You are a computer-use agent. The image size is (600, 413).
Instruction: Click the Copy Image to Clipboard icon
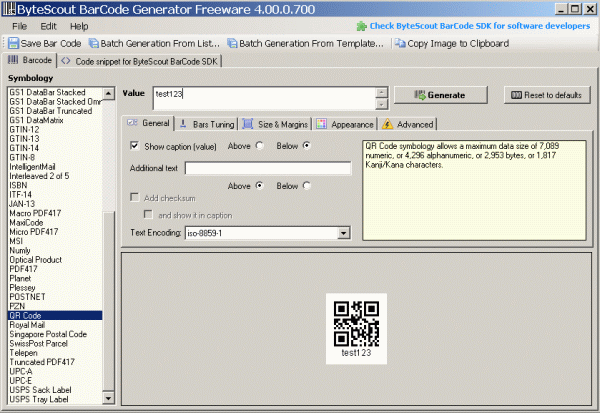pyautogui.click(x=400, y=43)
